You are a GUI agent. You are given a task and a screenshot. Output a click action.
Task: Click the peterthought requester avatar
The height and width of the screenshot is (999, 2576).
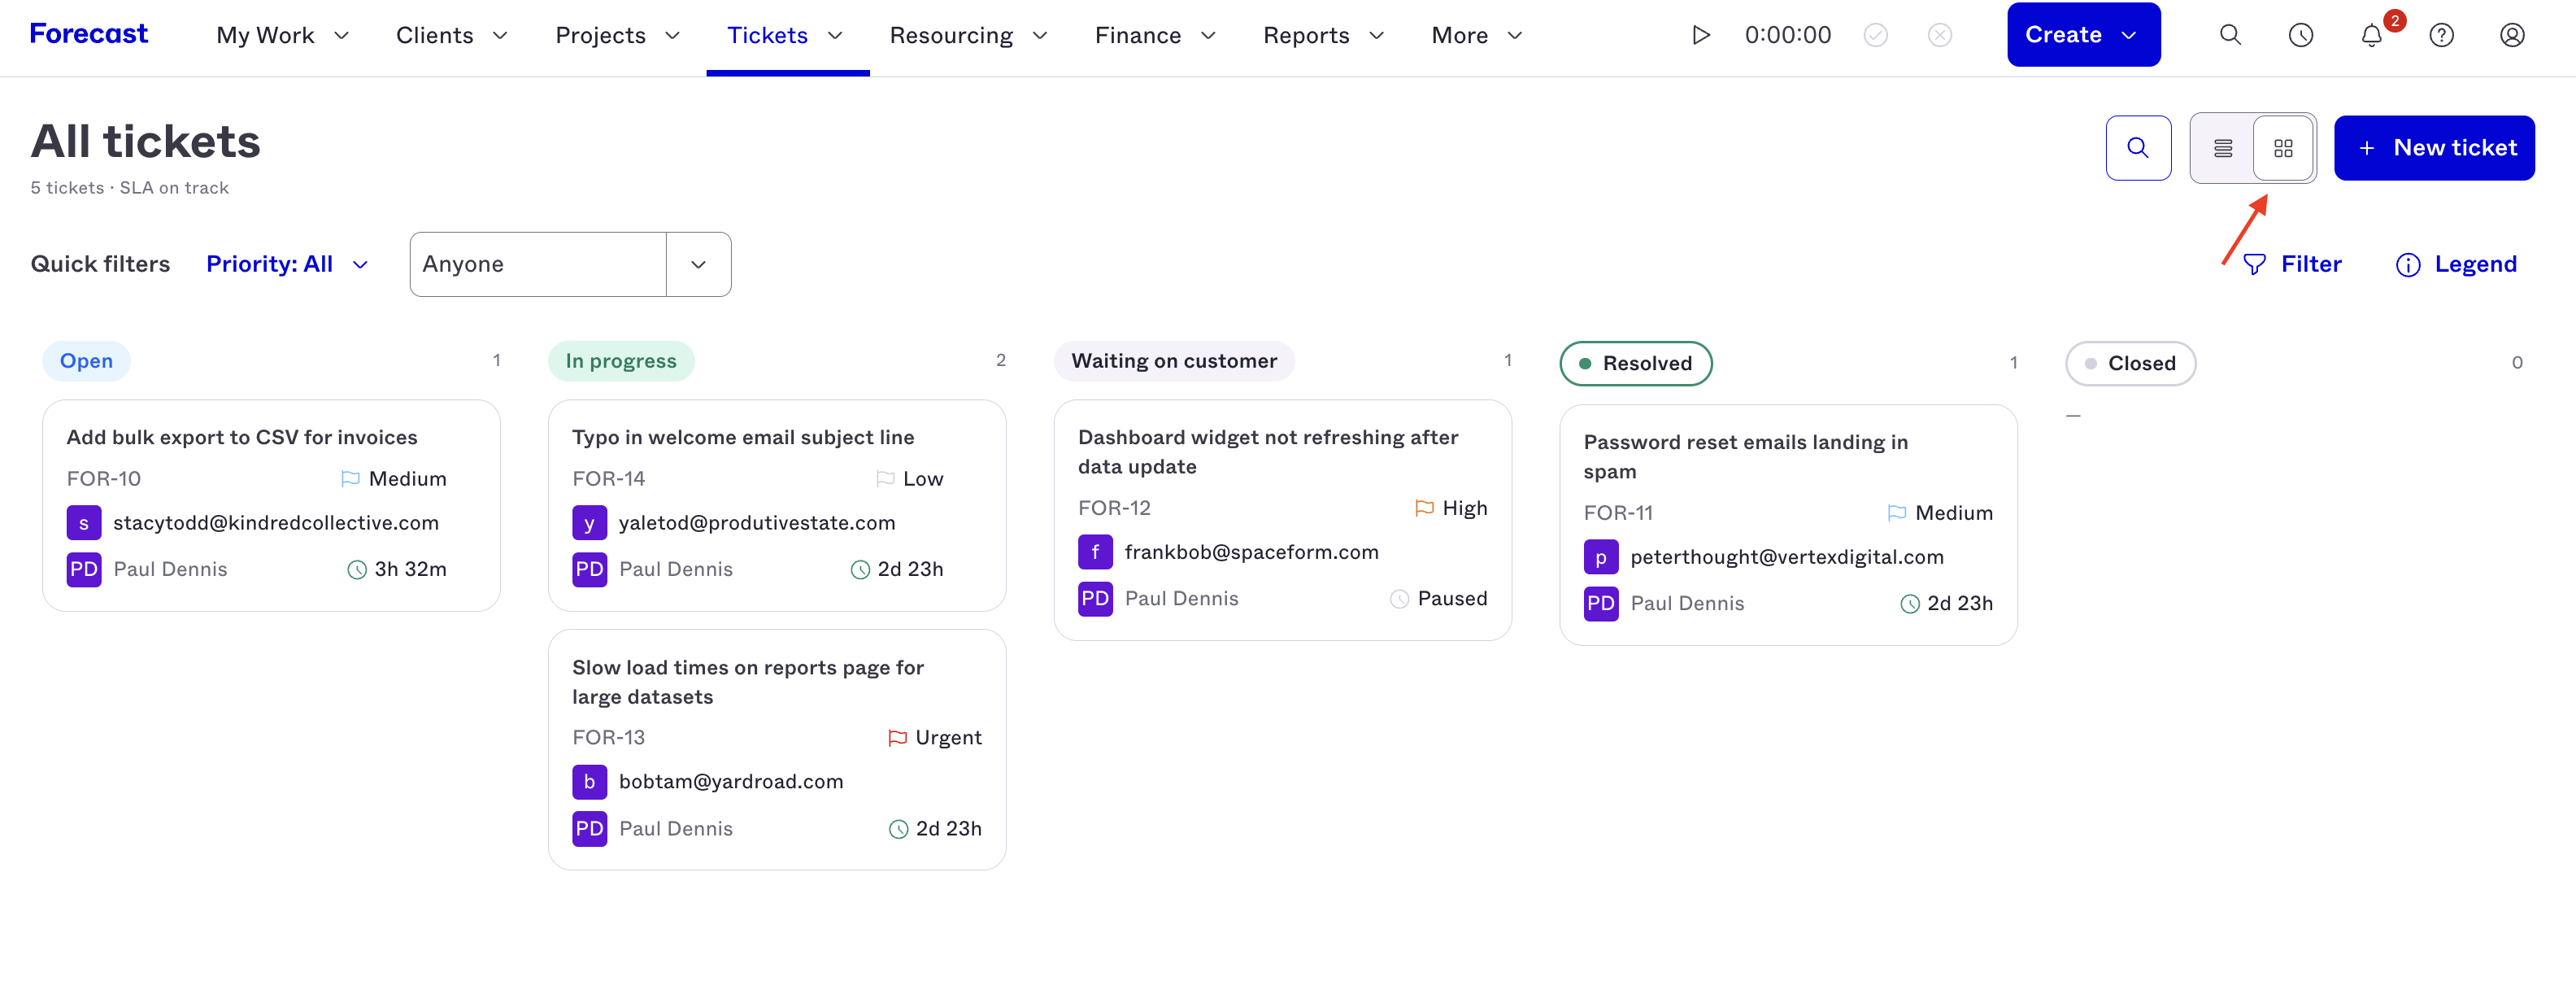coord(1601,557)
